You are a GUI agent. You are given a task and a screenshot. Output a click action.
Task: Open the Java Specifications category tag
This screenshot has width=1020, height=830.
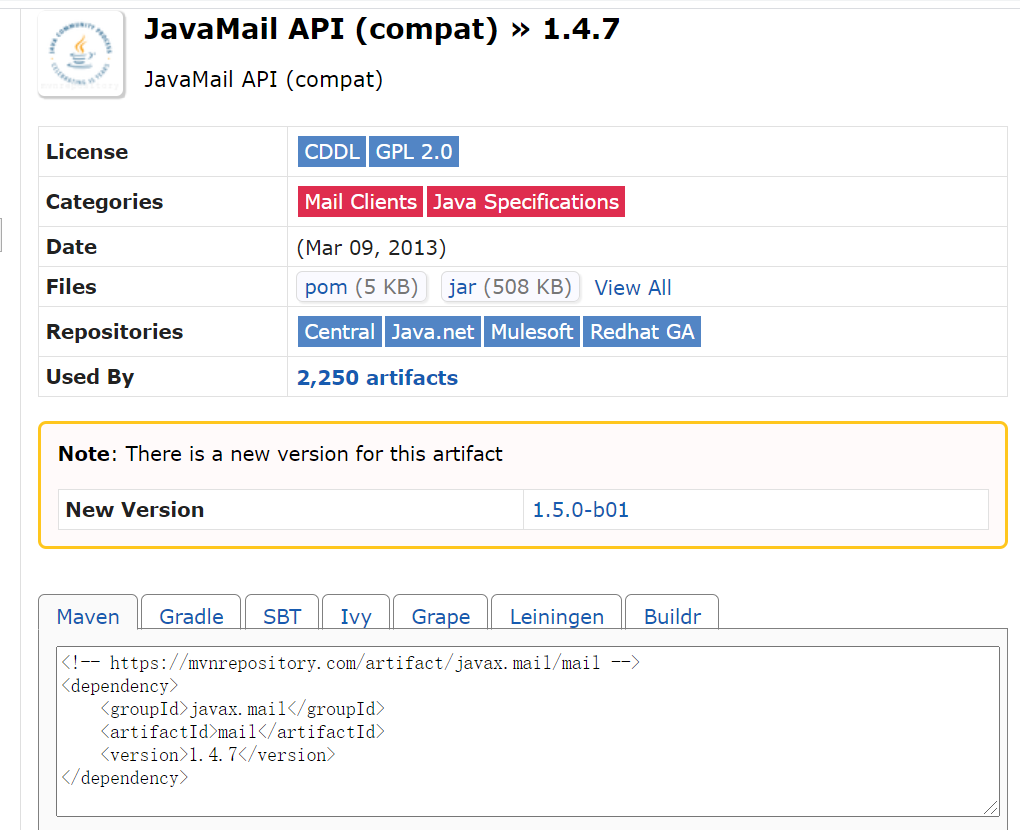(526, 202)
